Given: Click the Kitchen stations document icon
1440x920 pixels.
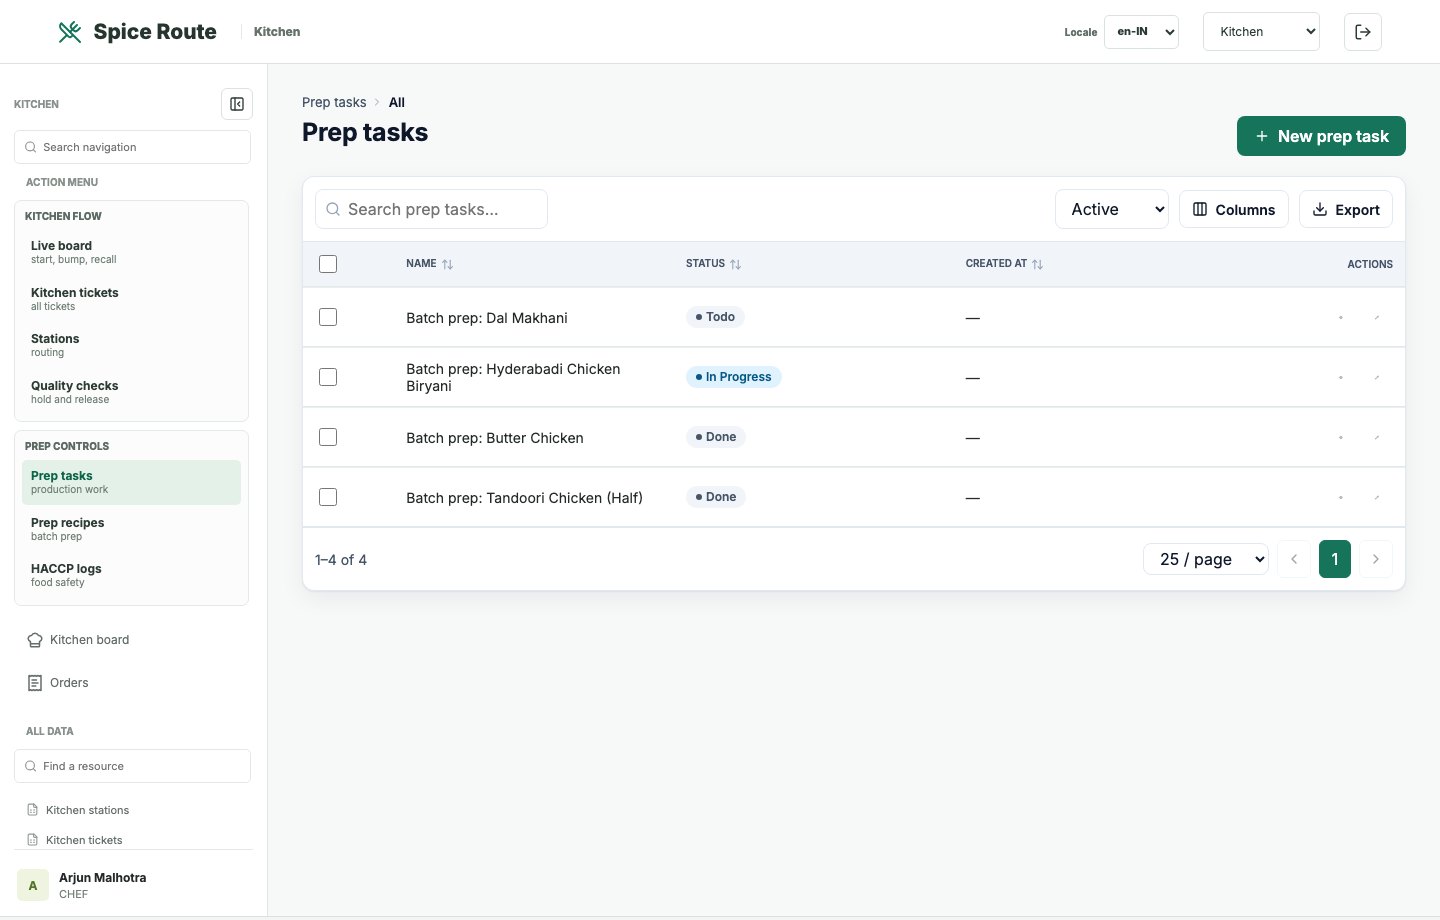Looking at the screenshot, I should click(32, 810).
